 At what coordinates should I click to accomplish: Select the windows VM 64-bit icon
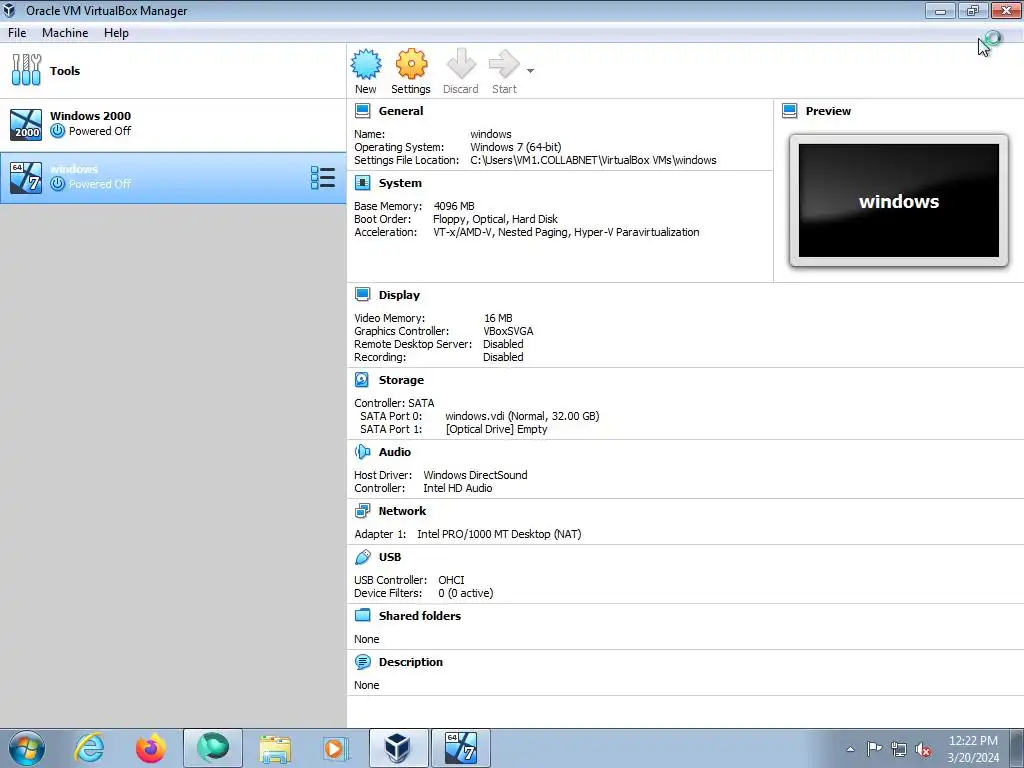(x=26, y=178)
